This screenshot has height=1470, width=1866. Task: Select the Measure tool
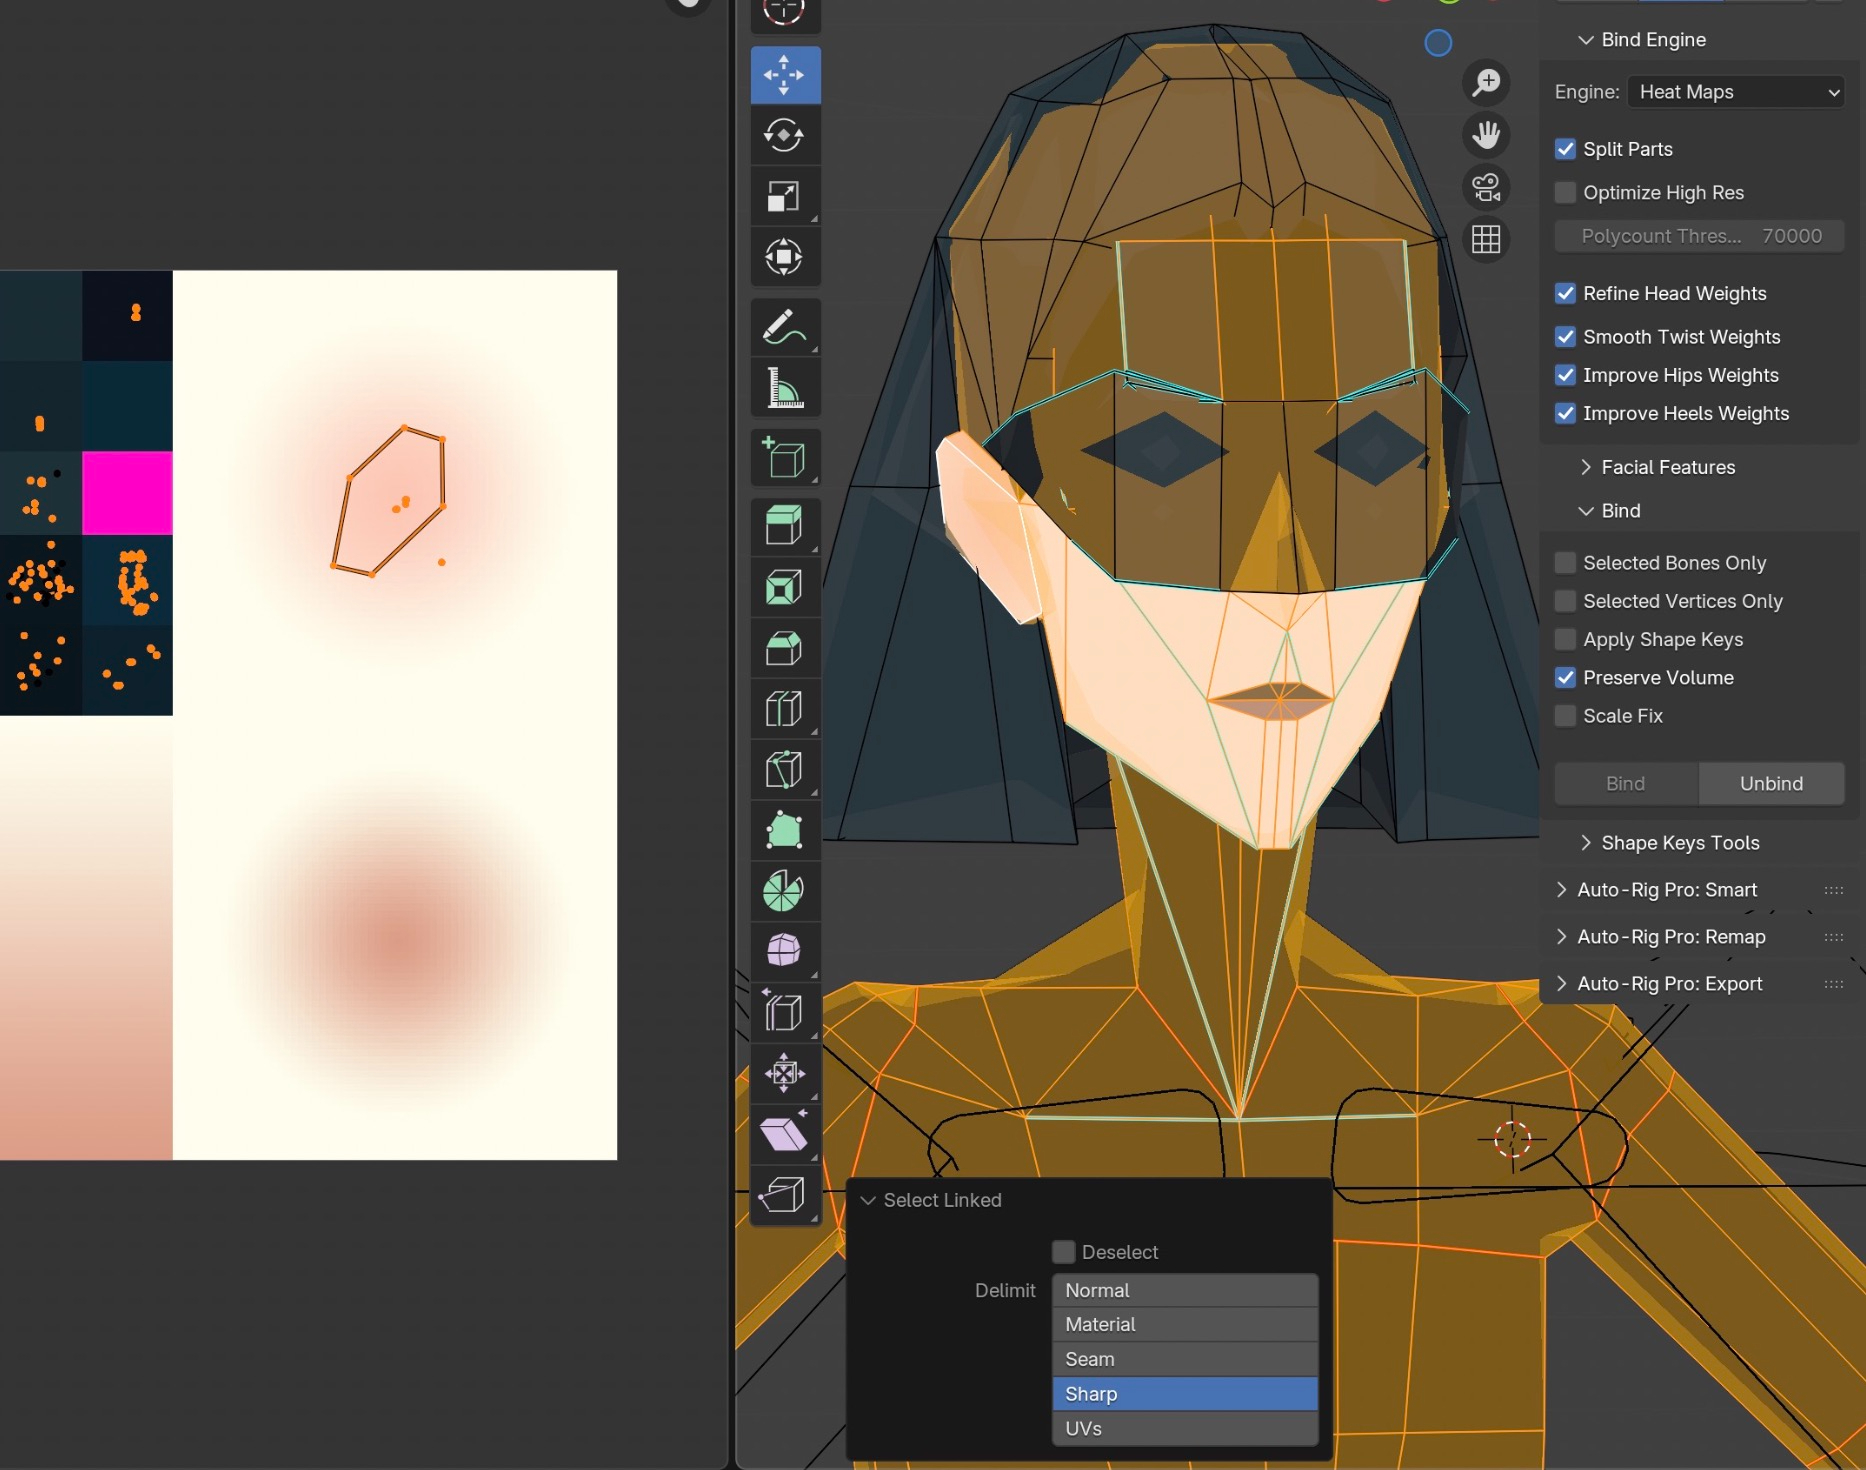[785, 388]
